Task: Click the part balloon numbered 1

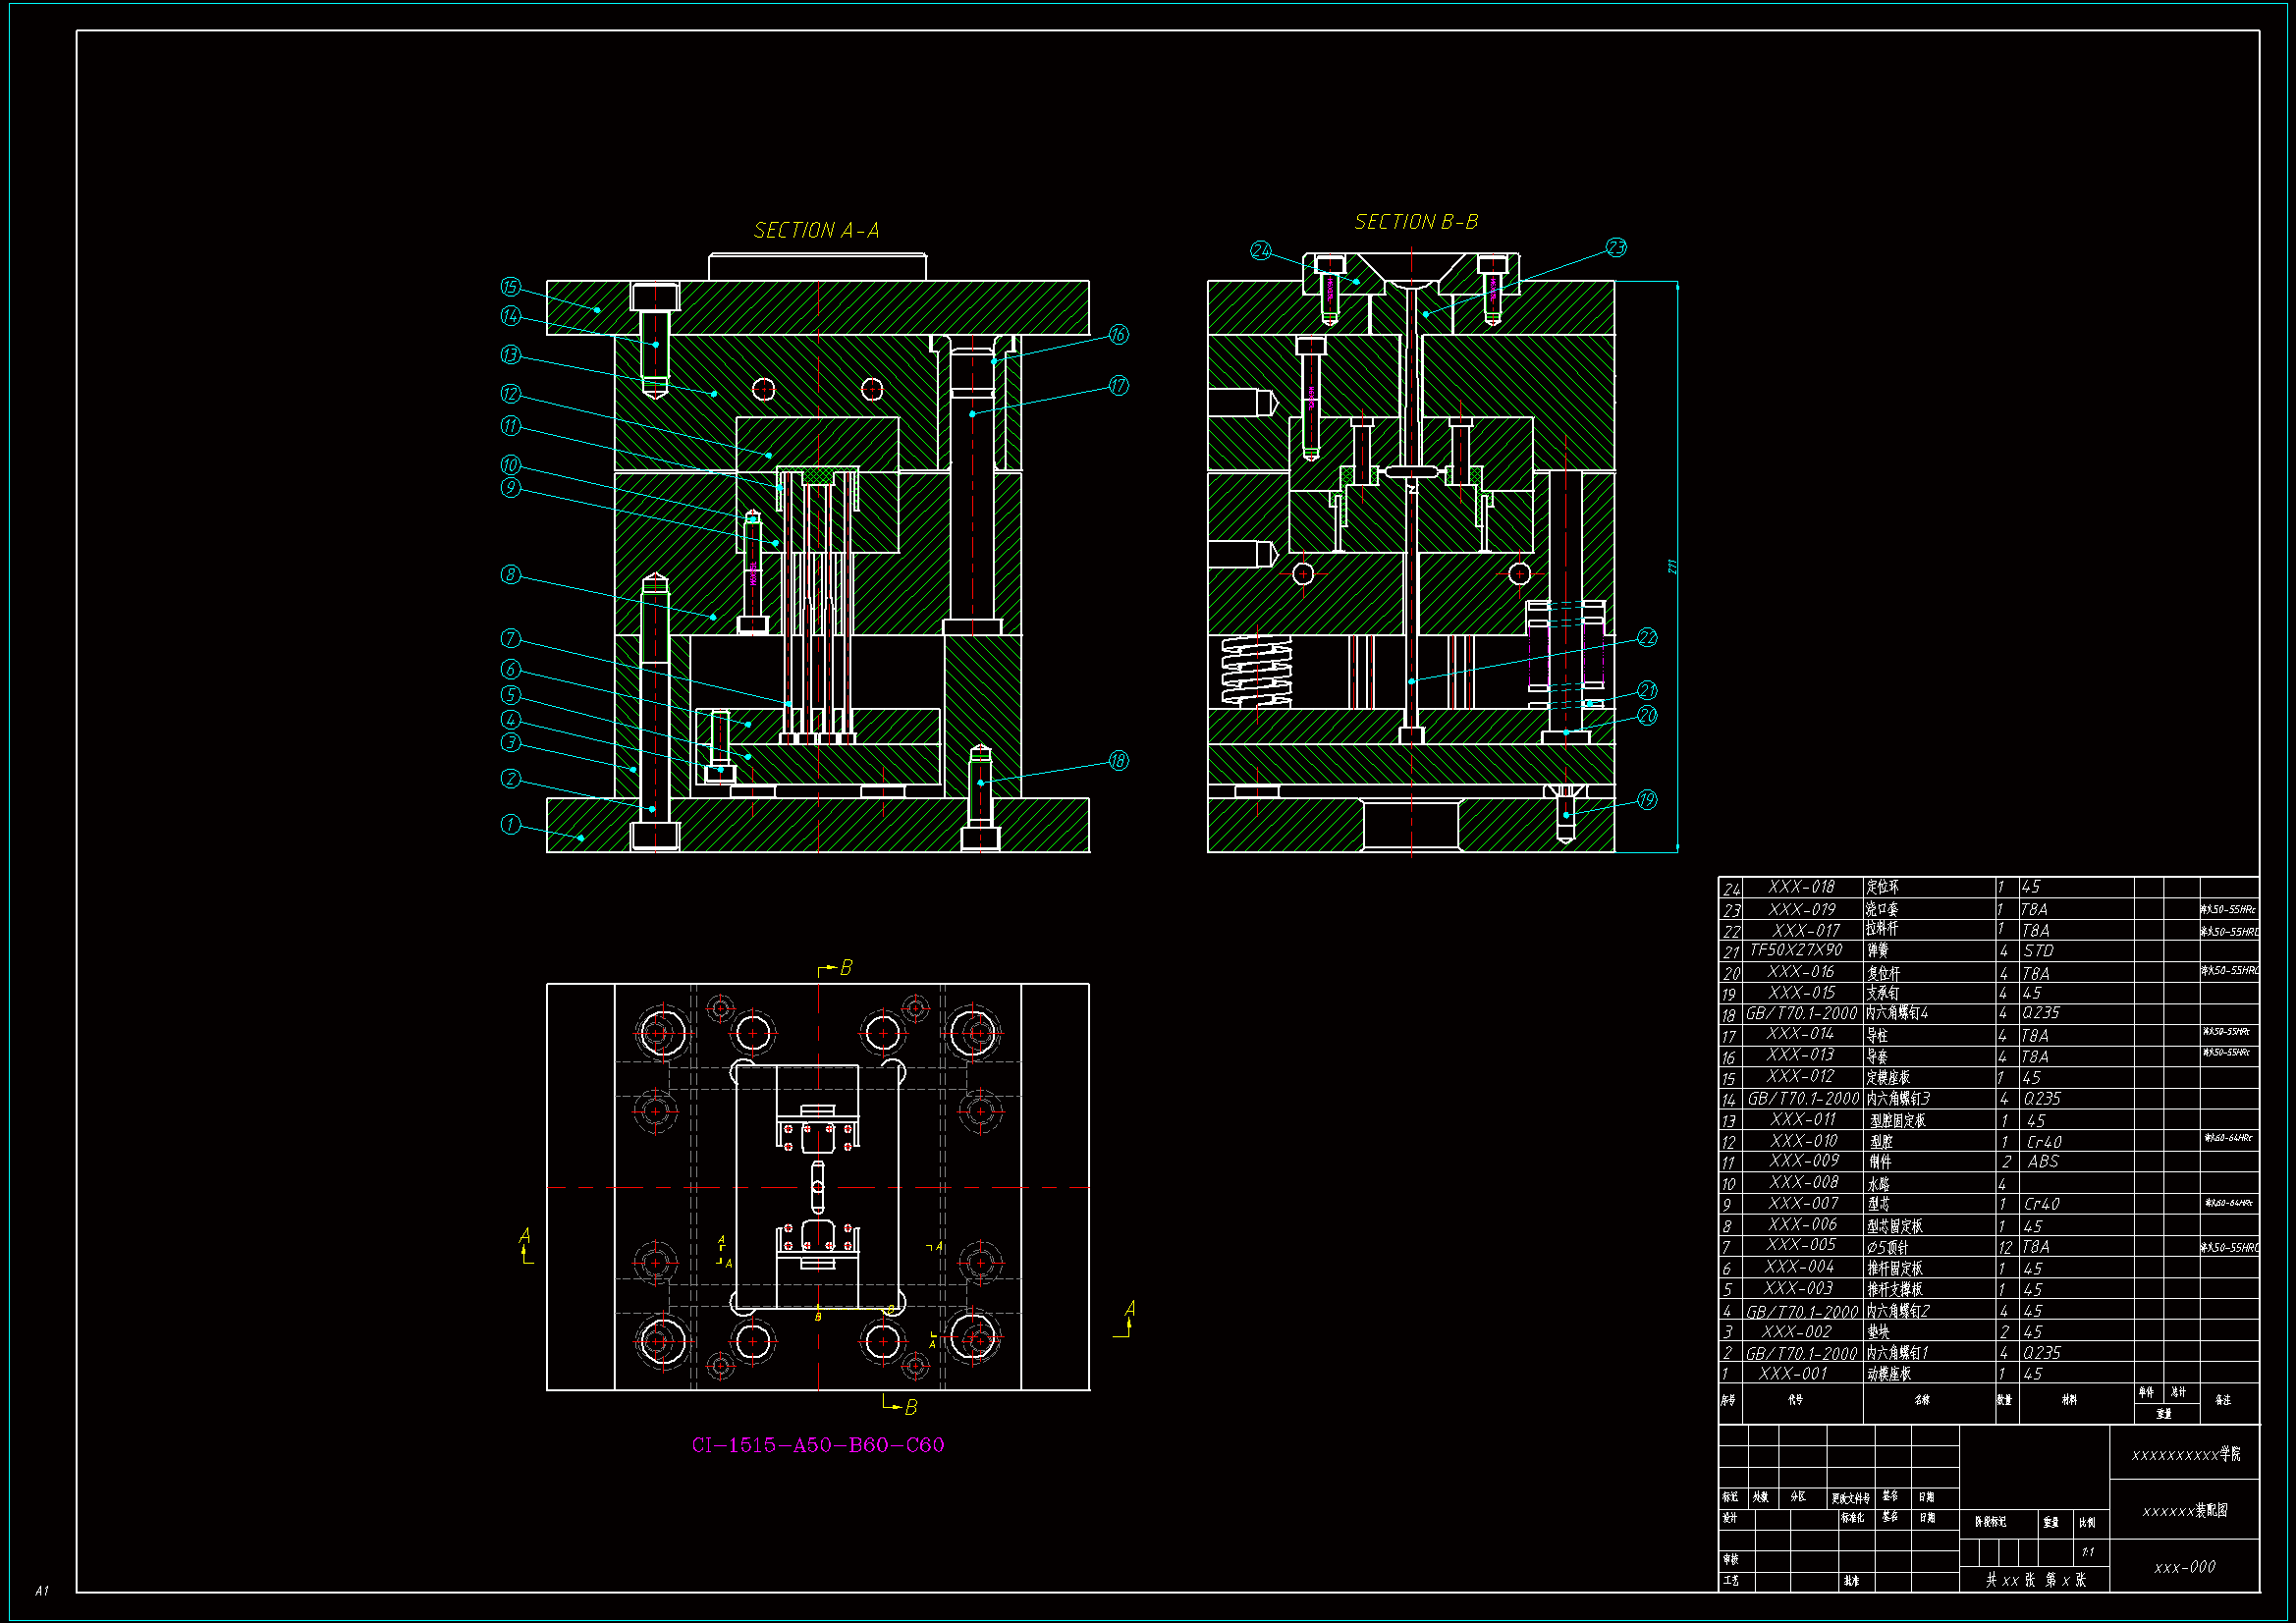Action: 511,825
